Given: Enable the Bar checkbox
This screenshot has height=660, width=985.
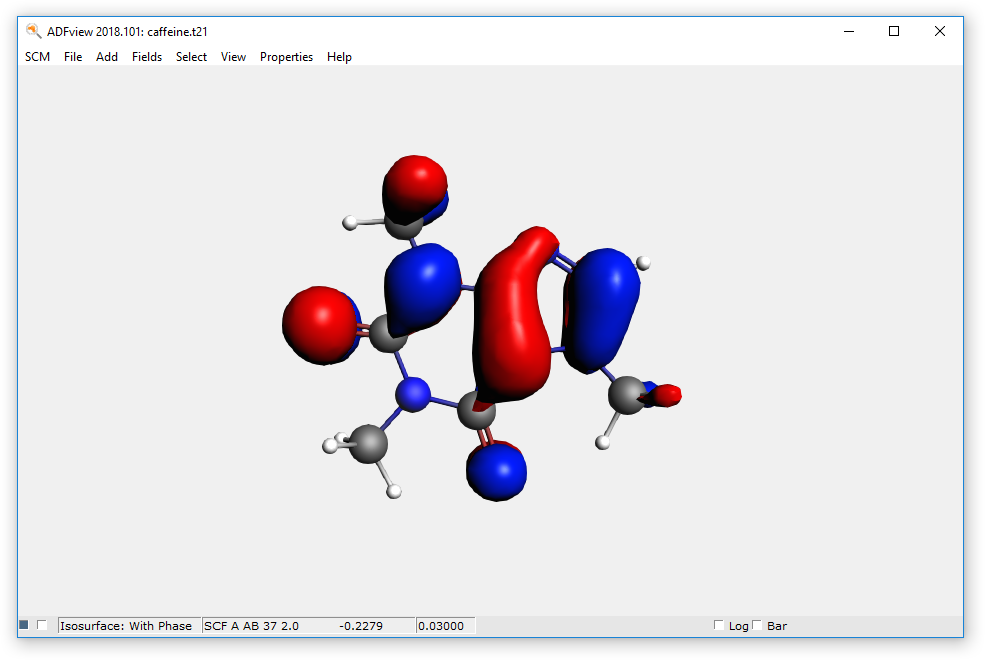Looking at the screenshot, I should point(757,625).
